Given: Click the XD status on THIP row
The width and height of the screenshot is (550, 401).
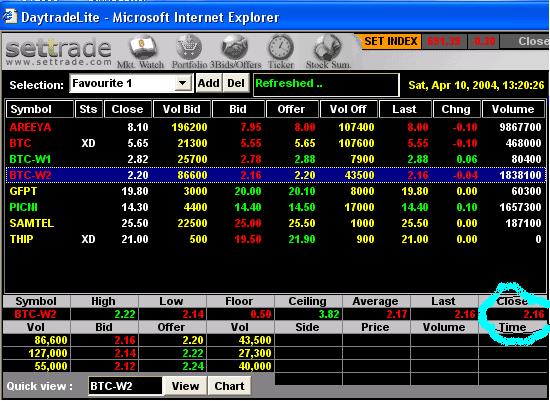Looking at the screenshot, I should (x=88, y=239).
